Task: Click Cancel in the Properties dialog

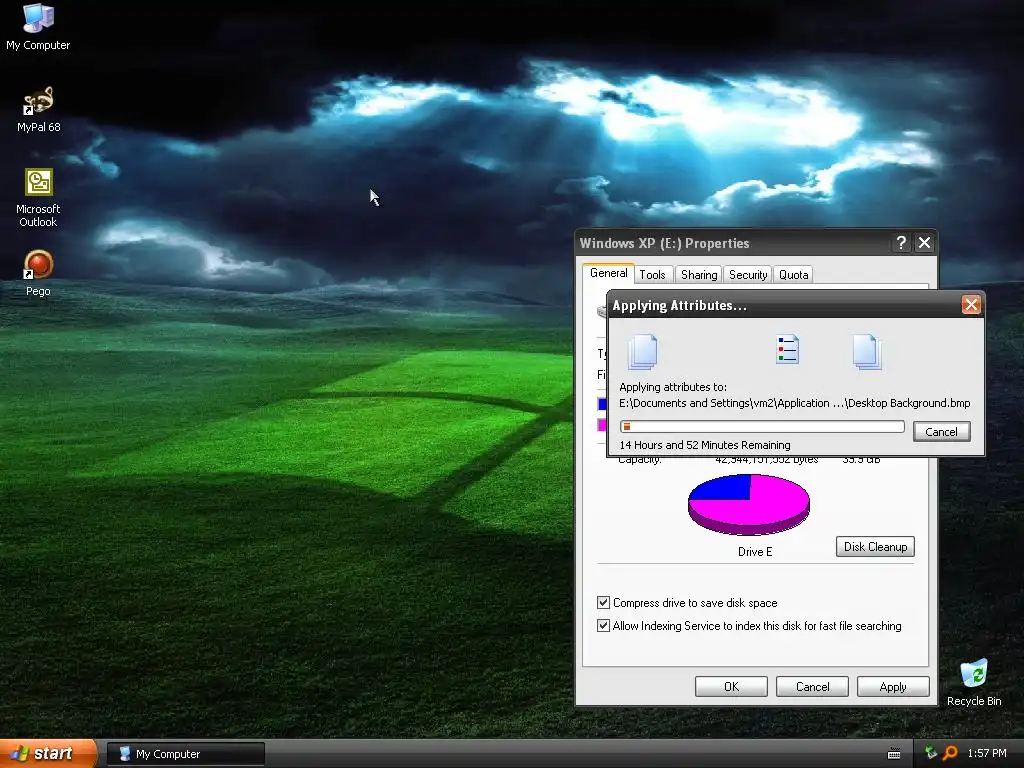Action: click(x=812, y=686)
